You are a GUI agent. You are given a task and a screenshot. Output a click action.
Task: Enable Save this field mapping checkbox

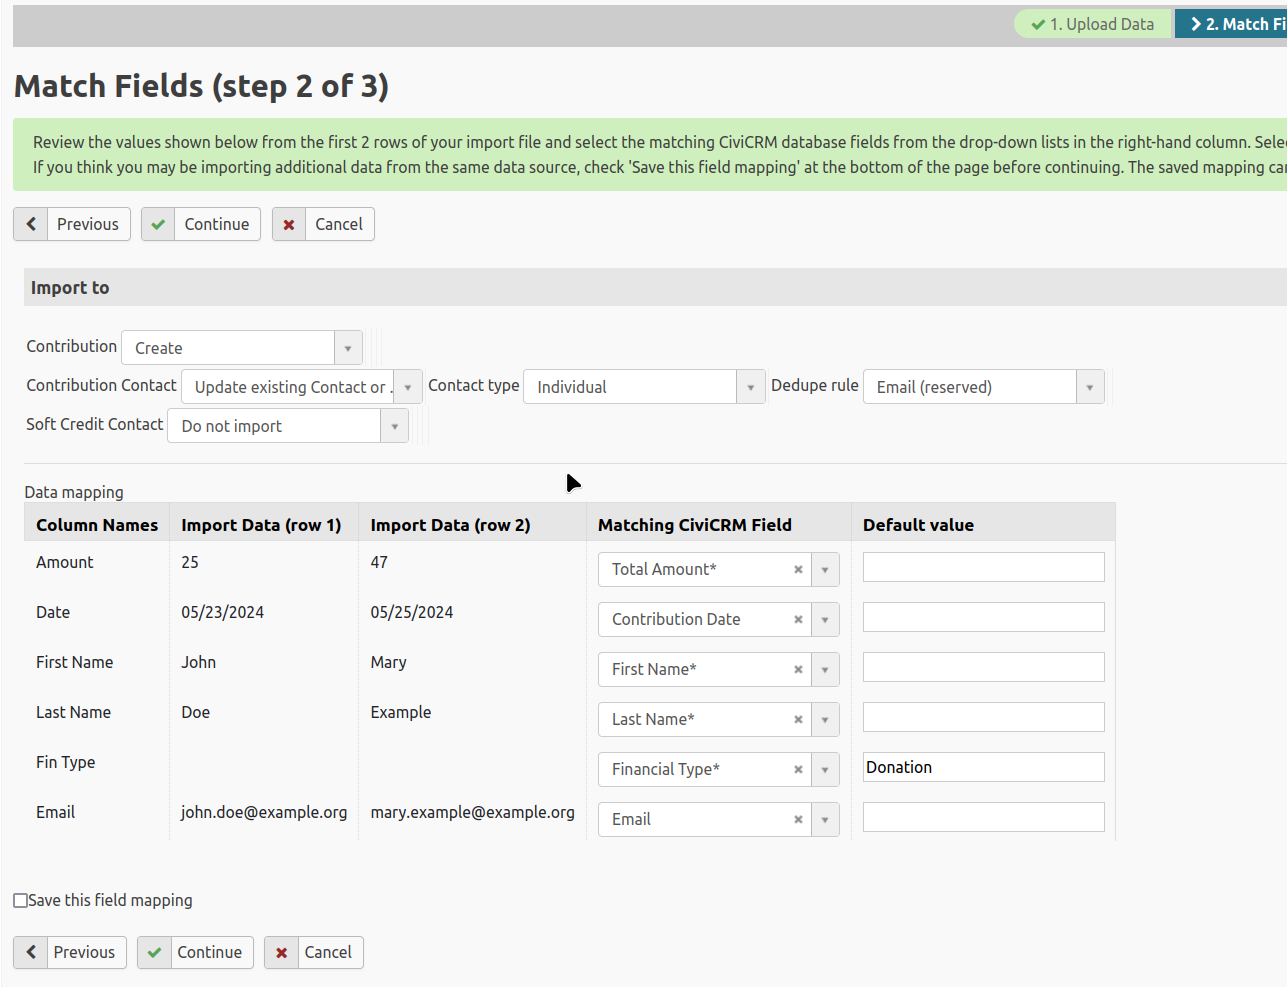pyautogui.click(x=21, y=901)
